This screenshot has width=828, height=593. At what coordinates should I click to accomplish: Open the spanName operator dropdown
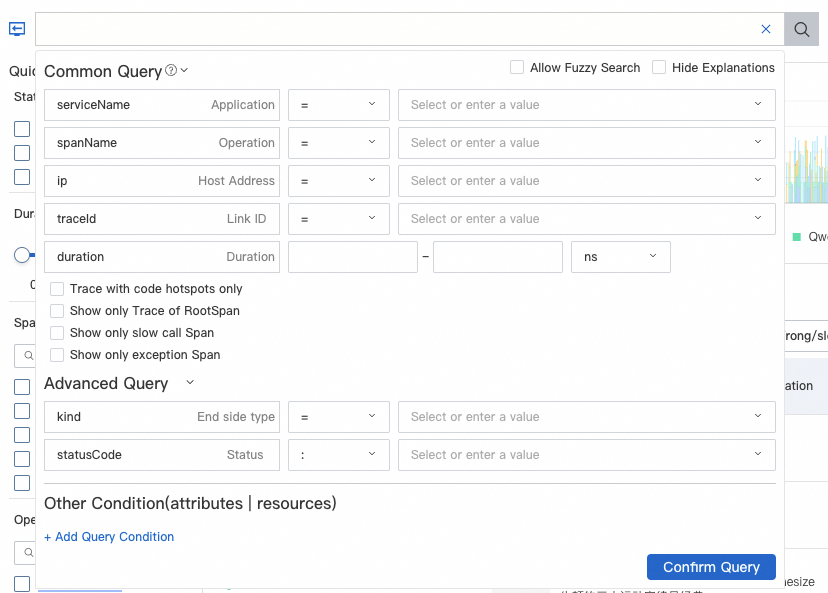(x=338, y=143)
